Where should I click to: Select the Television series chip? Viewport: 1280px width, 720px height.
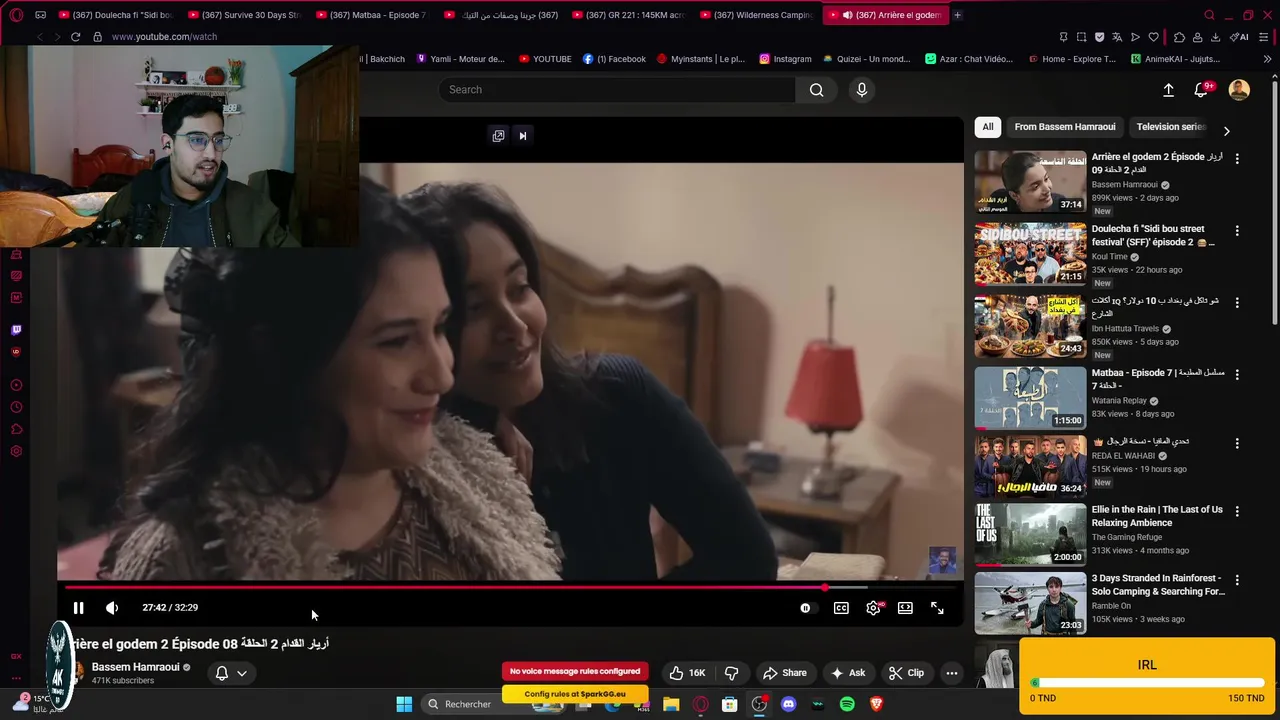pyautogui.click(x=1171, y=127)
